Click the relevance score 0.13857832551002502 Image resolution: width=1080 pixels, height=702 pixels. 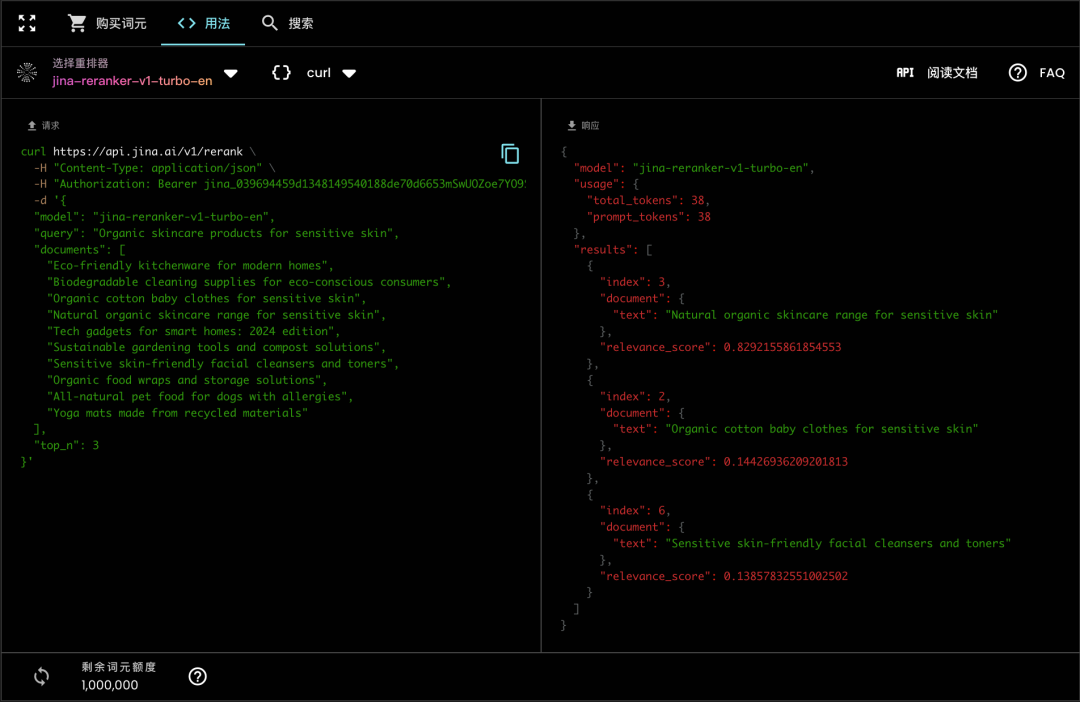point(786,577)
